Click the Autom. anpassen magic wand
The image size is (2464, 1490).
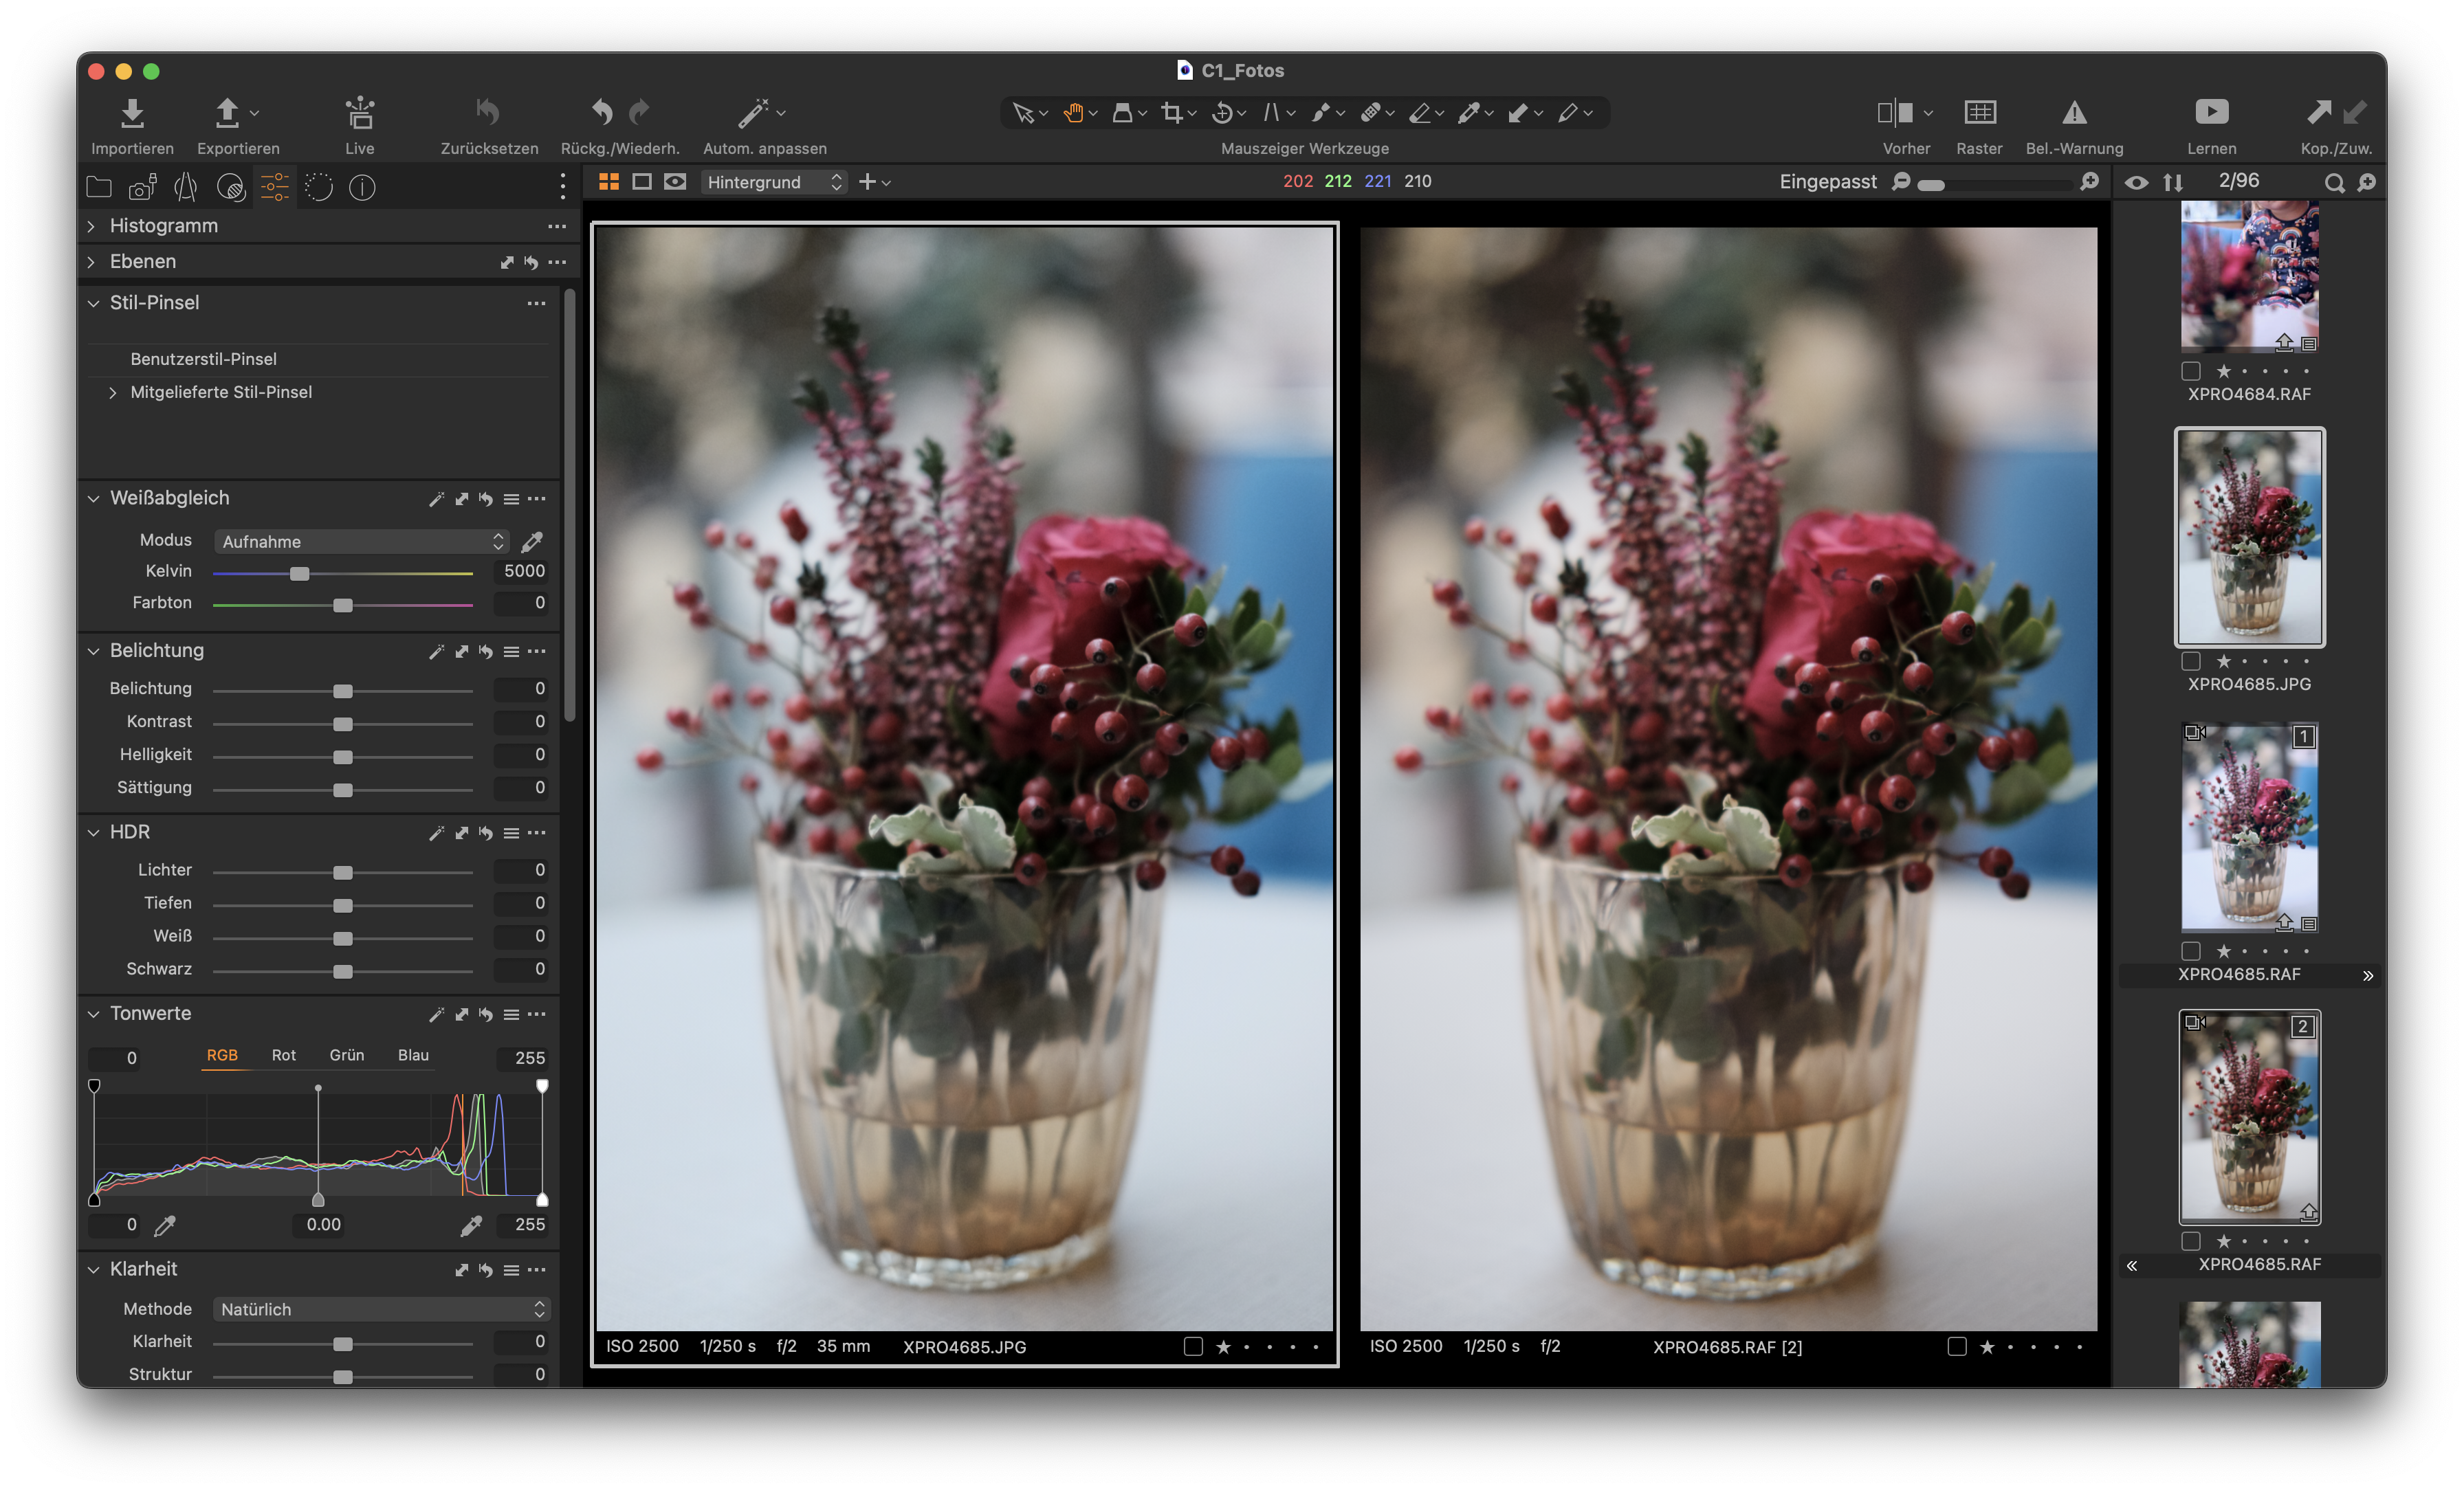[x=753, y=113]
